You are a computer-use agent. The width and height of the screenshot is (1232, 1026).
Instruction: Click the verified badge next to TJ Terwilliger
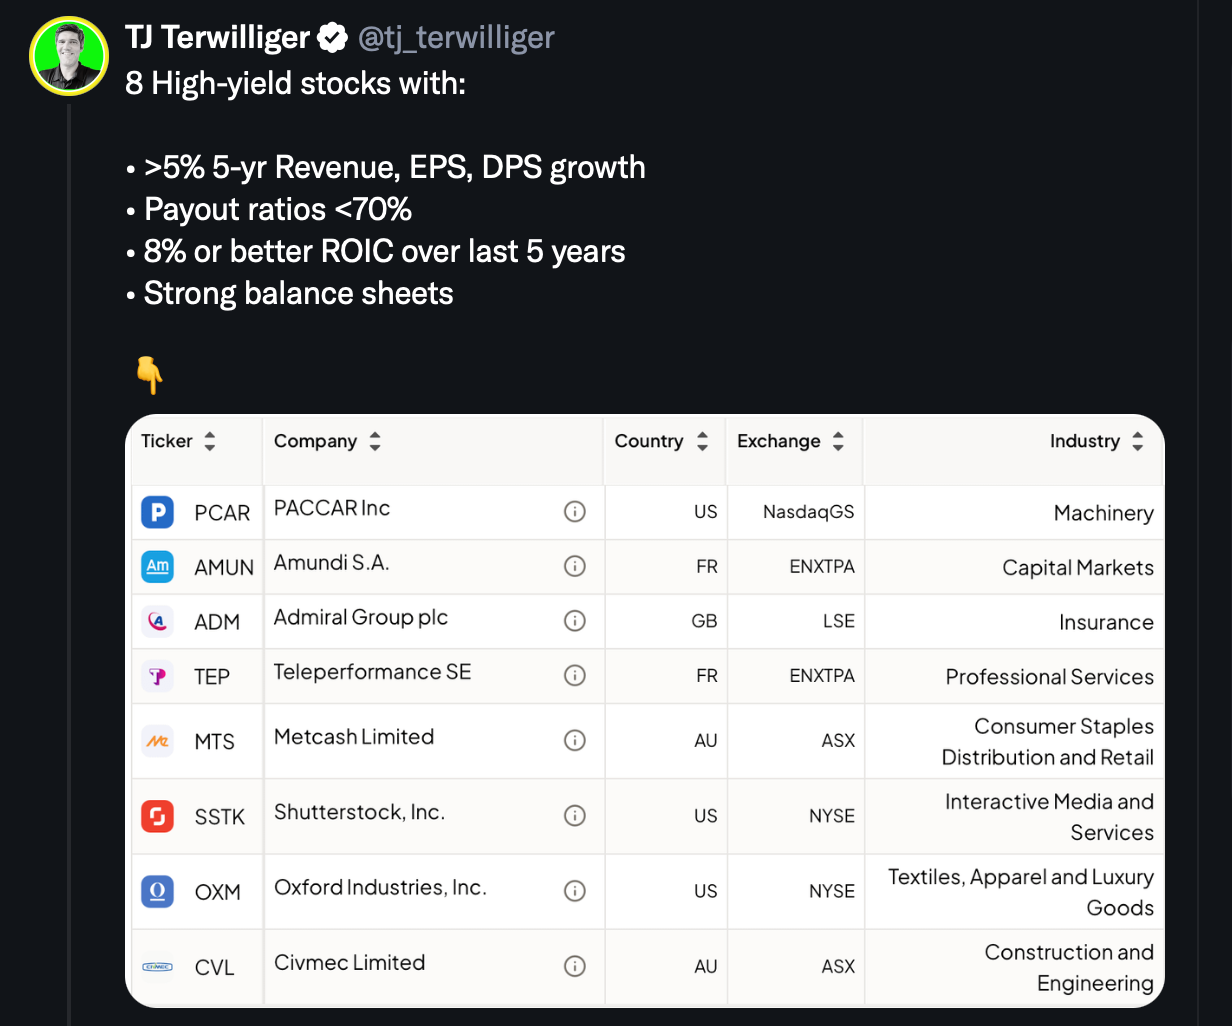(331, 39)
